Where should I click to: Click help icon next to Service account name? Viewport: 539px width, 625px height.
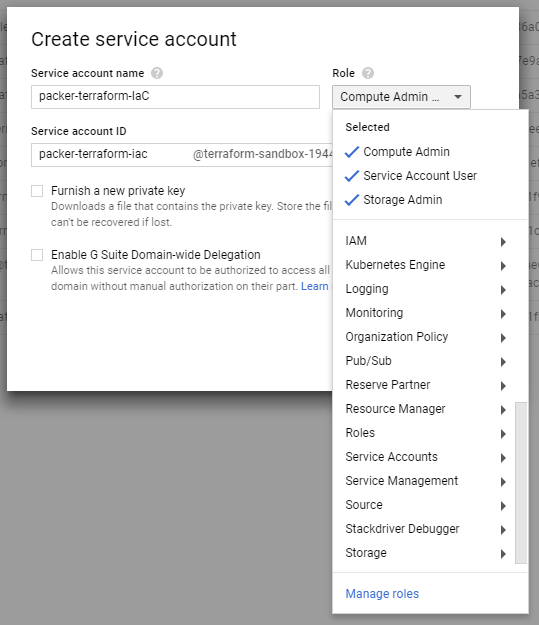coord(157,73)
